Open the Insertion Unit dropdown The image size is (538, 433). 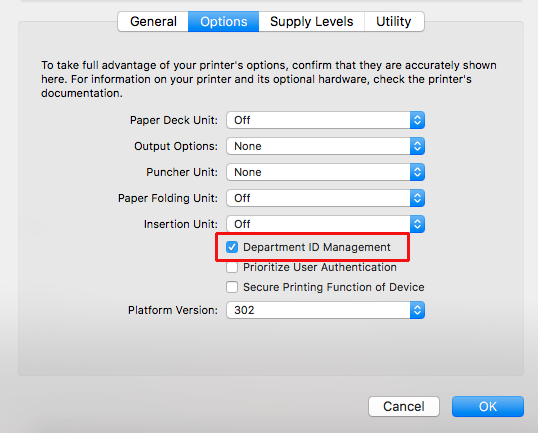click(325, 224)
